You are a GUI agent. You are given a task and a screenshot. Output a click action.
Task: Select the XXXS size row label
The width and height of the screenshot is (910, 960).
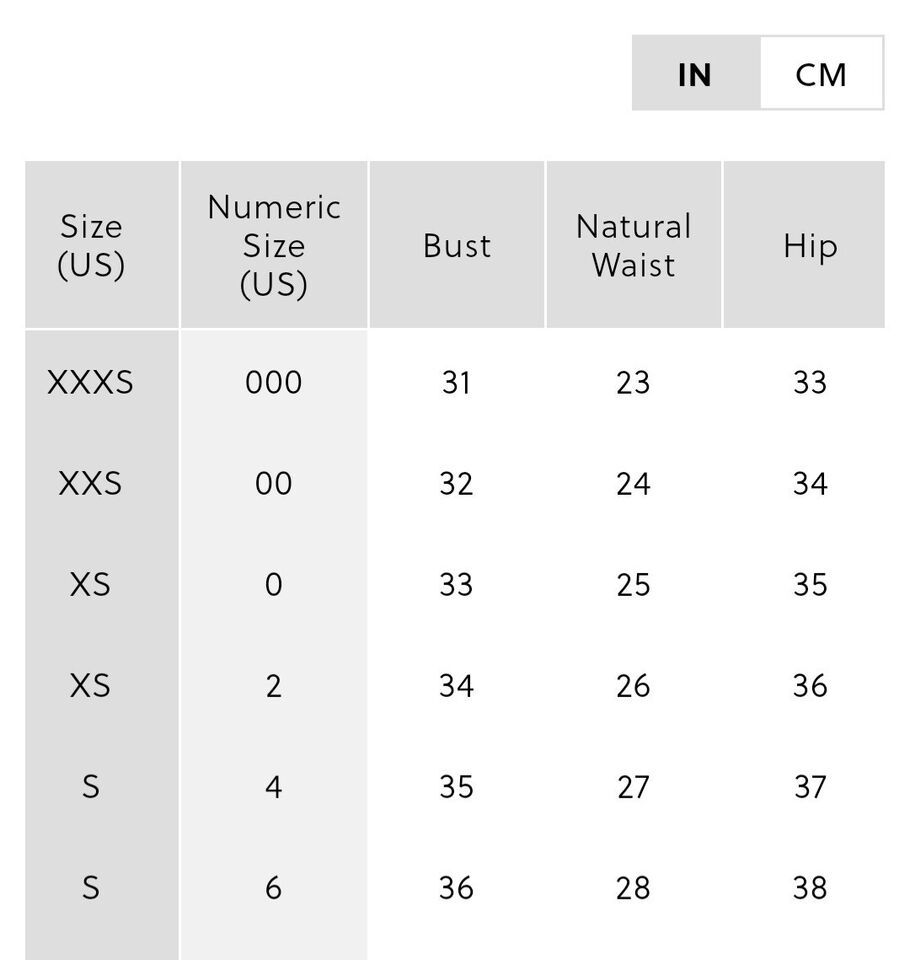[x=91, y=383]
